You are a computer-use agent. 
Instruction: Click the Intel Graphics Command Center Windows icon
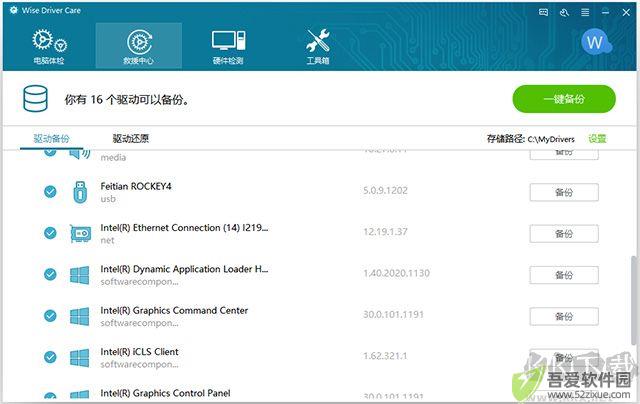click(x=79, y=316)
